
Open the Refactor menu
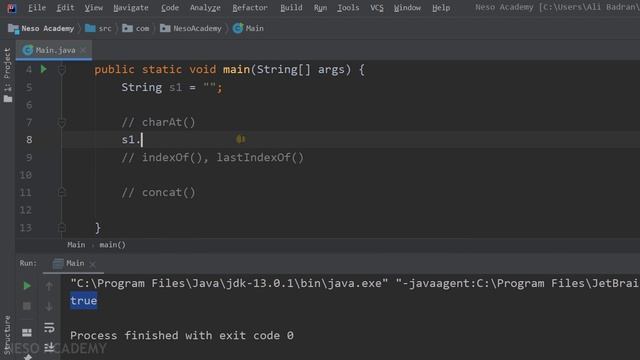tap(250, 8)
